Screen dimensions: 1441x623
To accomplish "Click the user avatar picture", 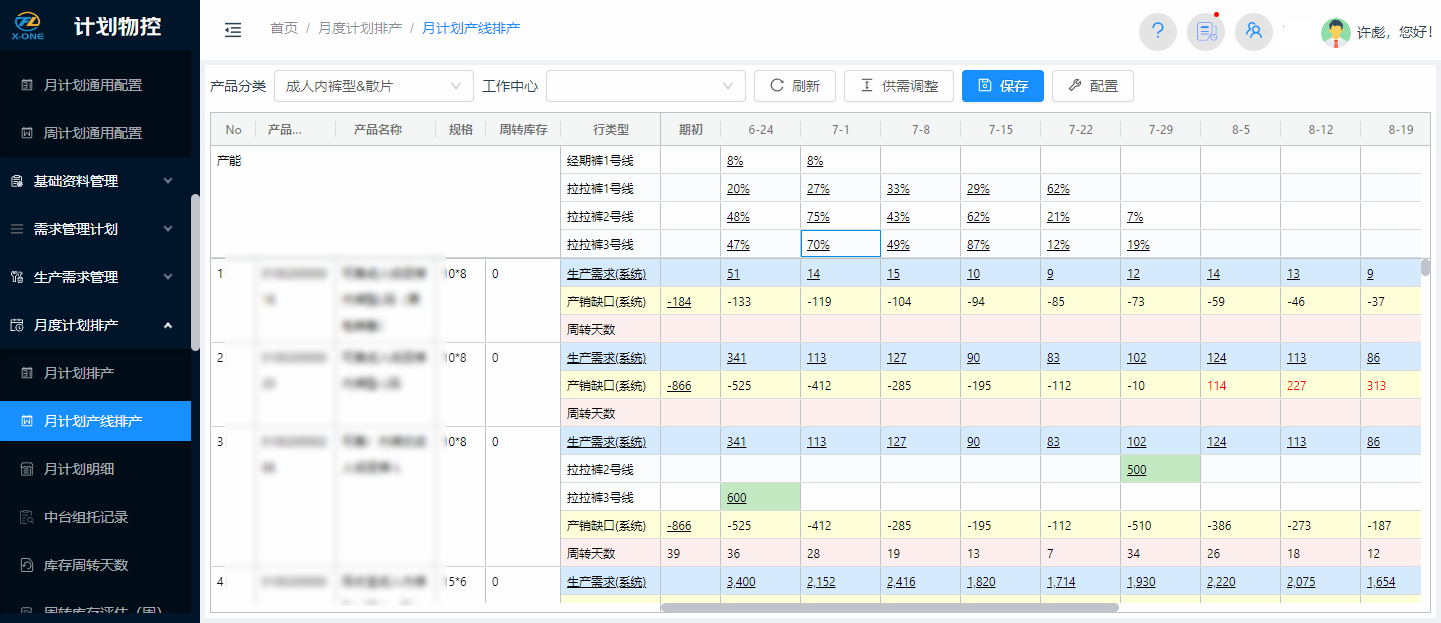I will click(1335, 32).
